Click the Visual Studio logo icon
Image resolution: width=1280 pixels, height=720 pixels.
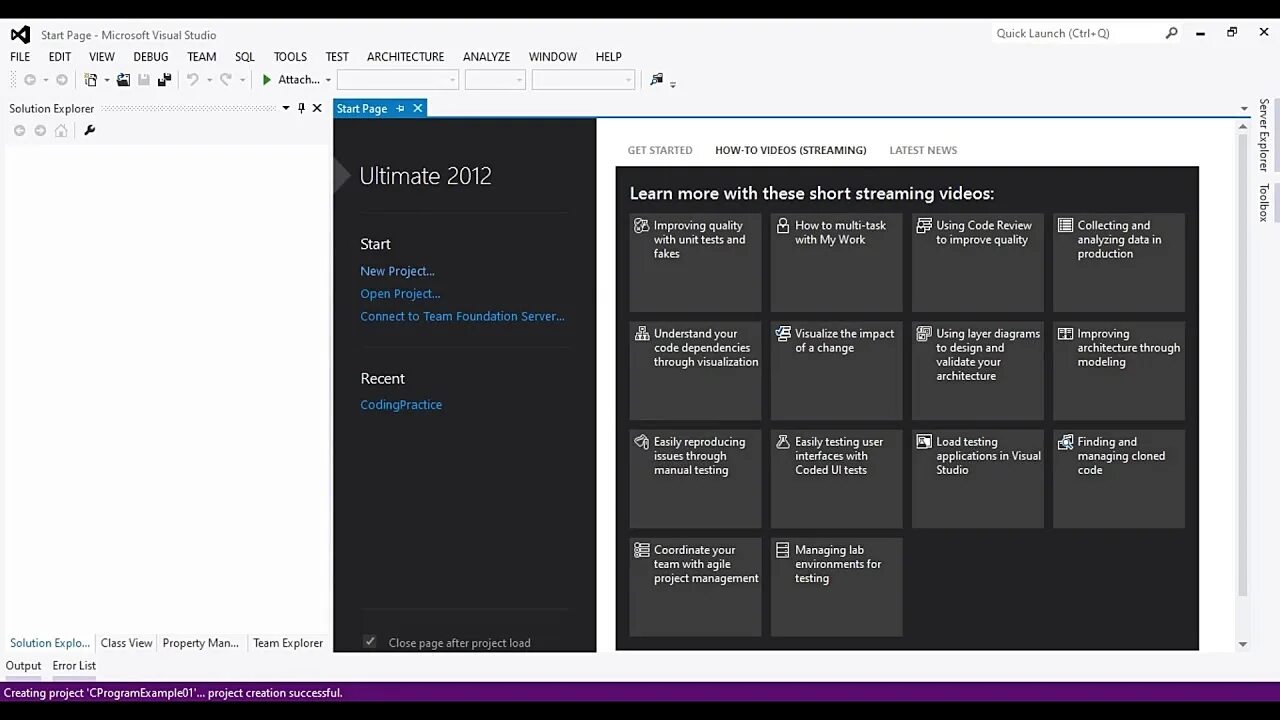20,34
